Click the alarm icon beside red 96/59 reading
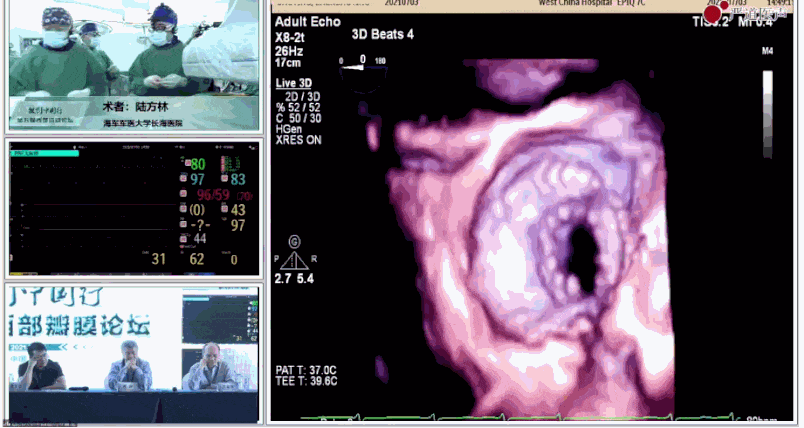 (184, 194)
